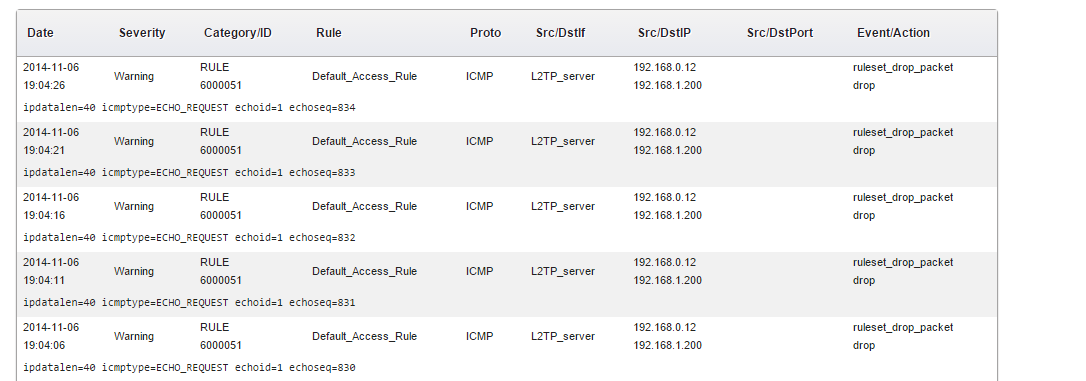
Task: Select the Proto column header
Action: point(485,33)
